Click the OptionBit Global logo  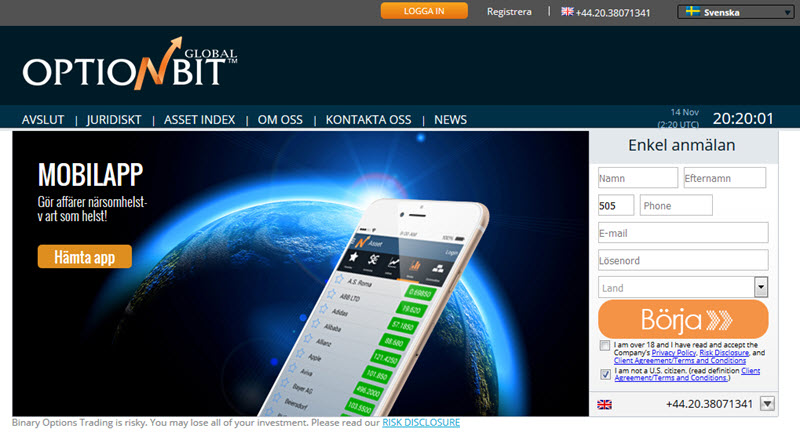coord(130,64)
